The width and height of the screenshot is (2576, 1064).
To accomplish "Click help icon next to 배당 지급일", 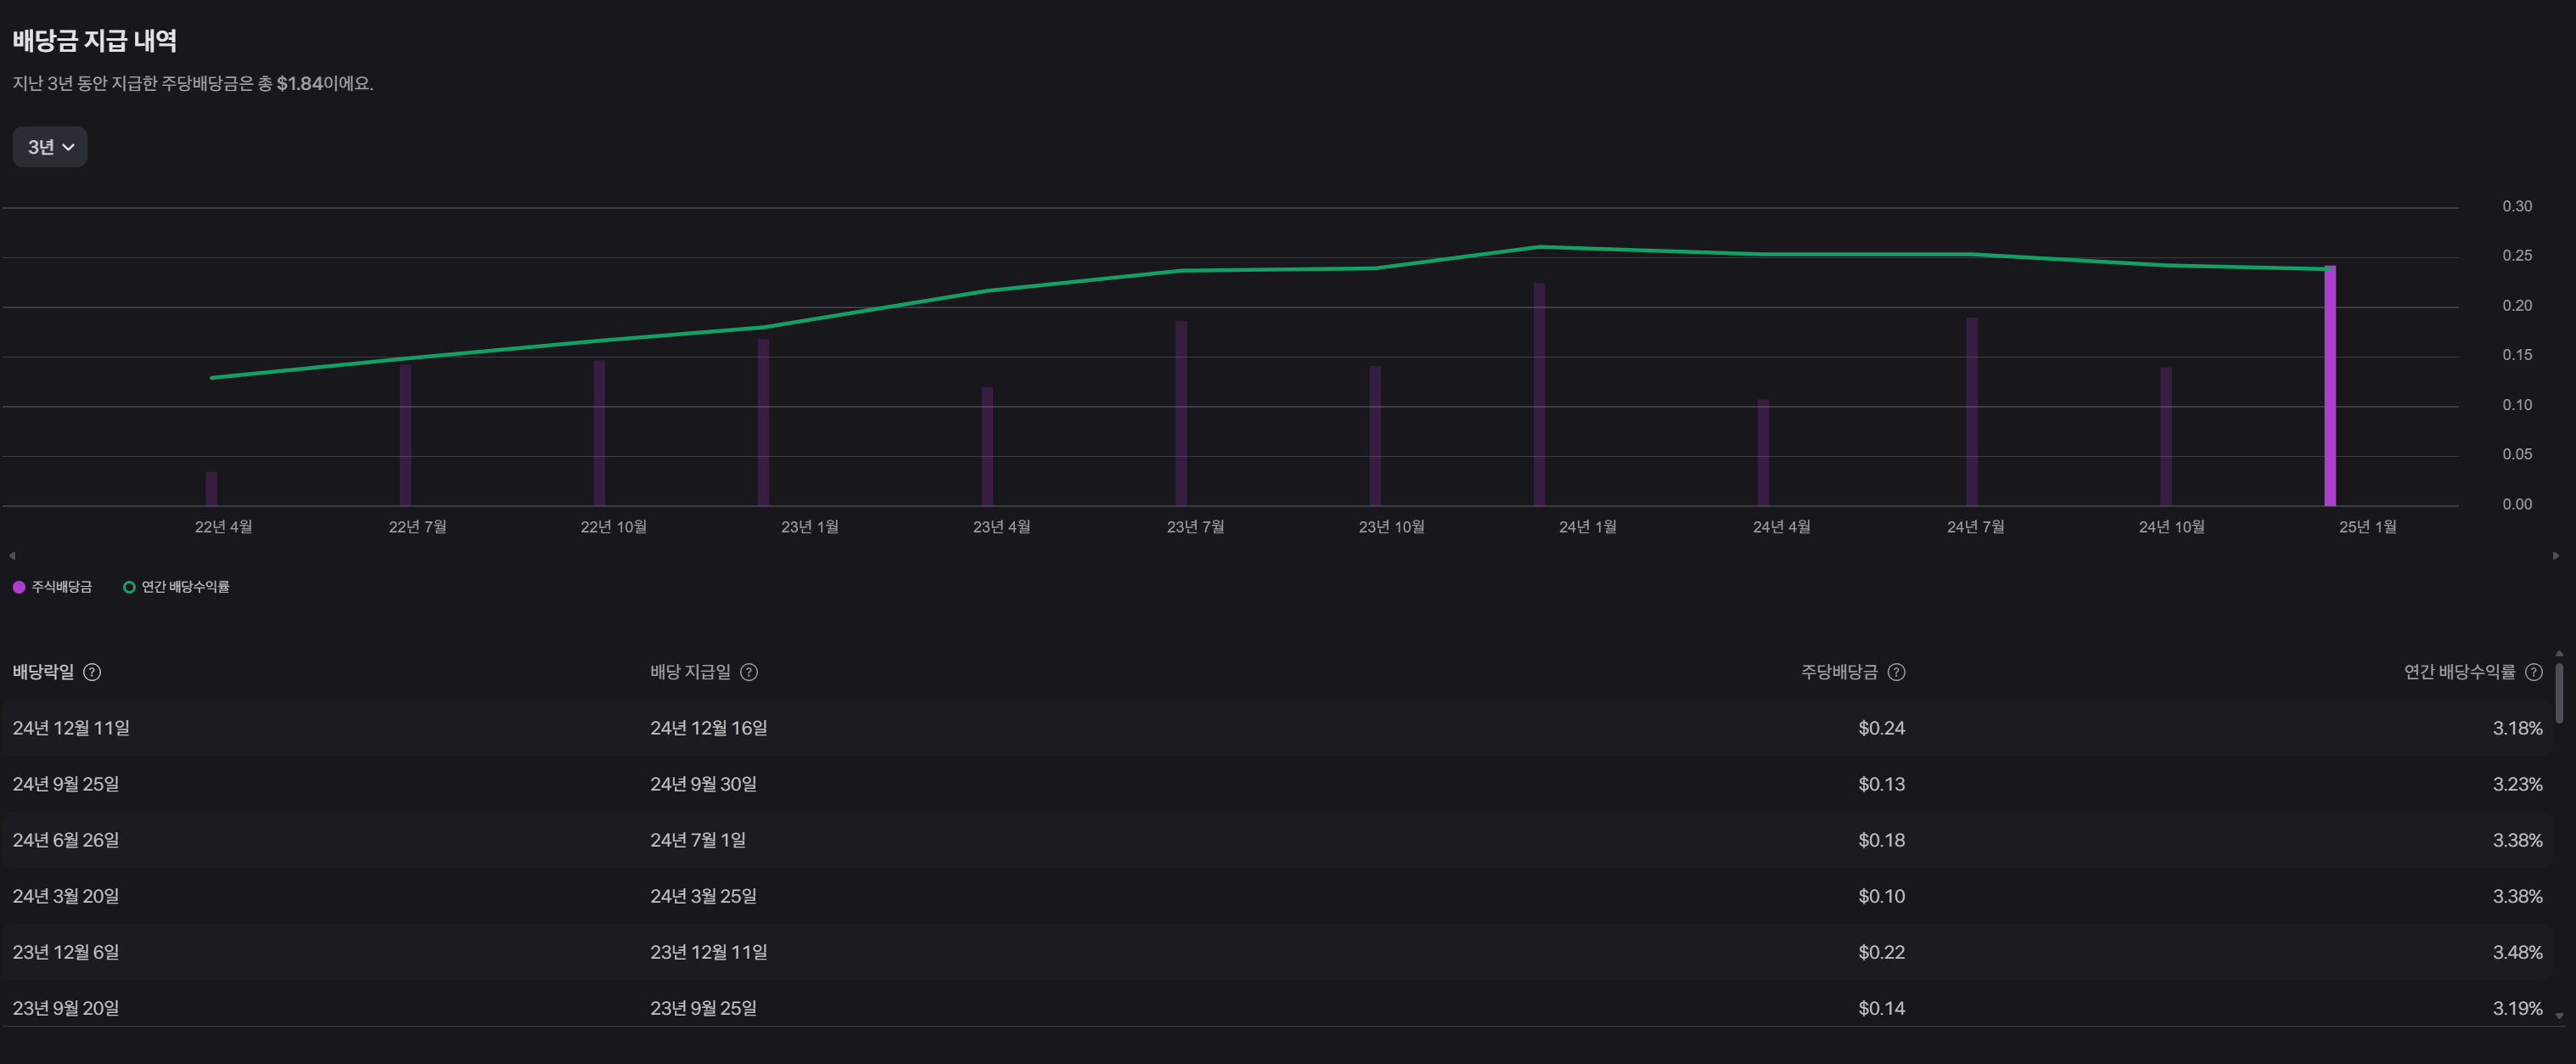I will (x=749, y=672).
